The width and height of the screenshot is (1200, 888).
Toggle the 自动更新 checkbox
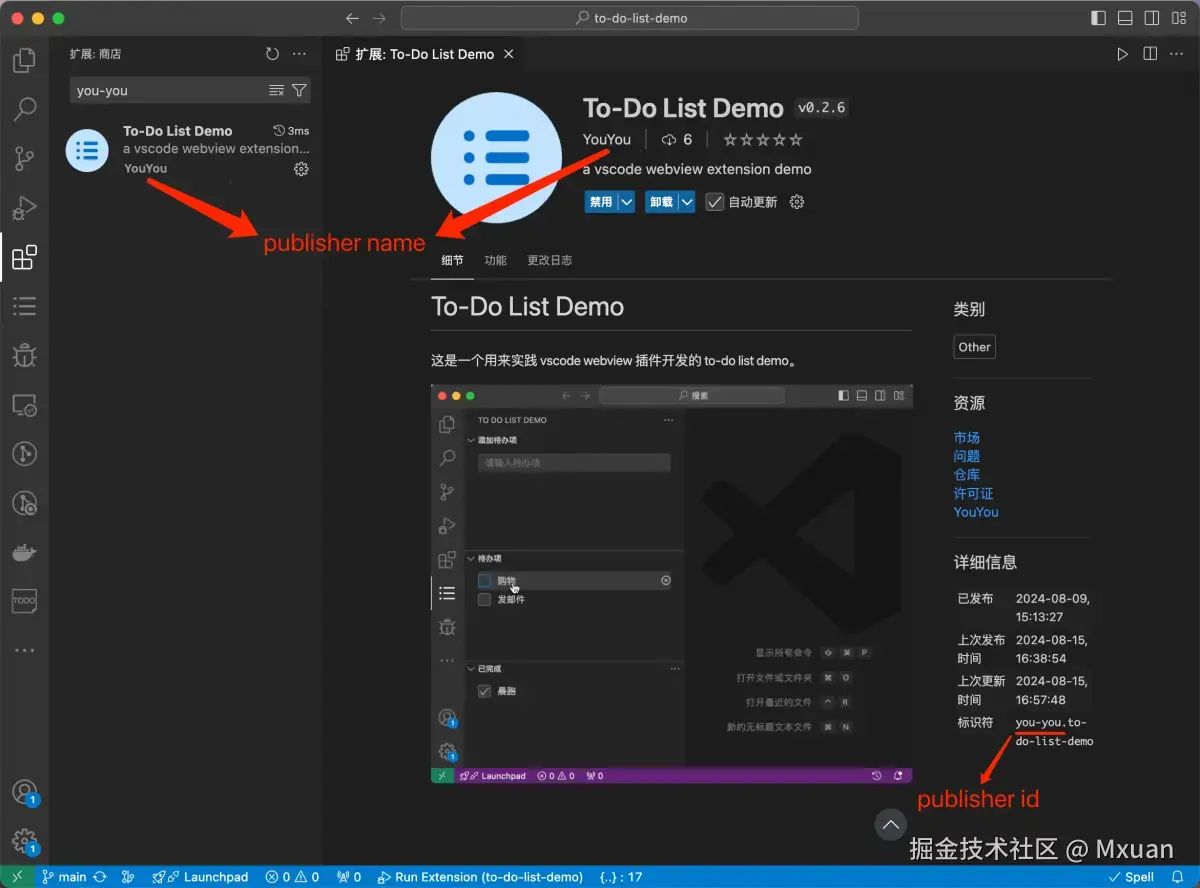click(714, 202)
